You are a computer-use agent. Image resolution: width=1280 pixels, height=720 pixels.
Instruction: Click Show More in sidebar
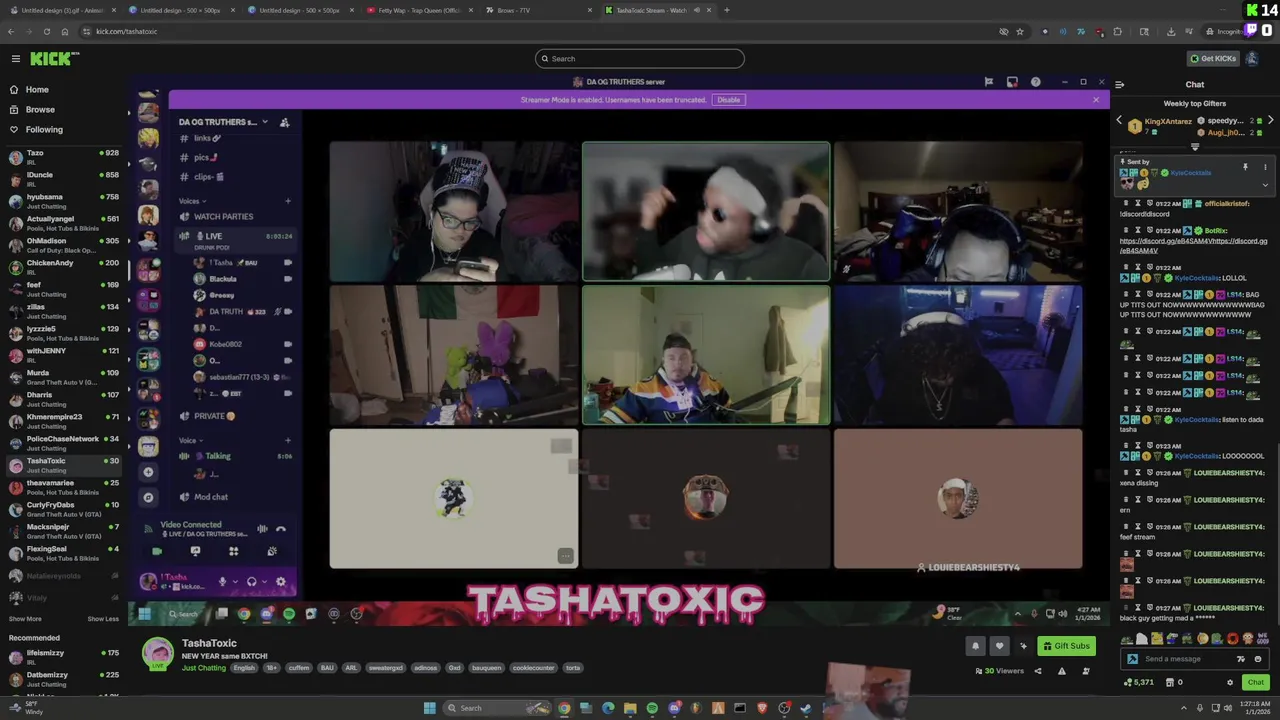pyautogui.click(x=25, y=619)
